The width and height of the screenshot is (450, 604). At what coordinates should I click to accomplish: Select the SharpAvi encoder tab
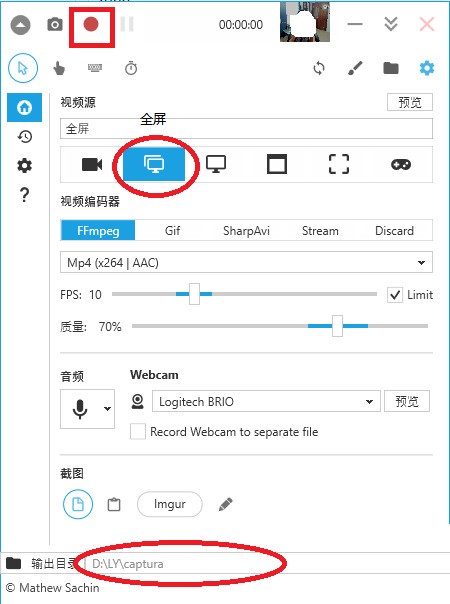point(246,230)
